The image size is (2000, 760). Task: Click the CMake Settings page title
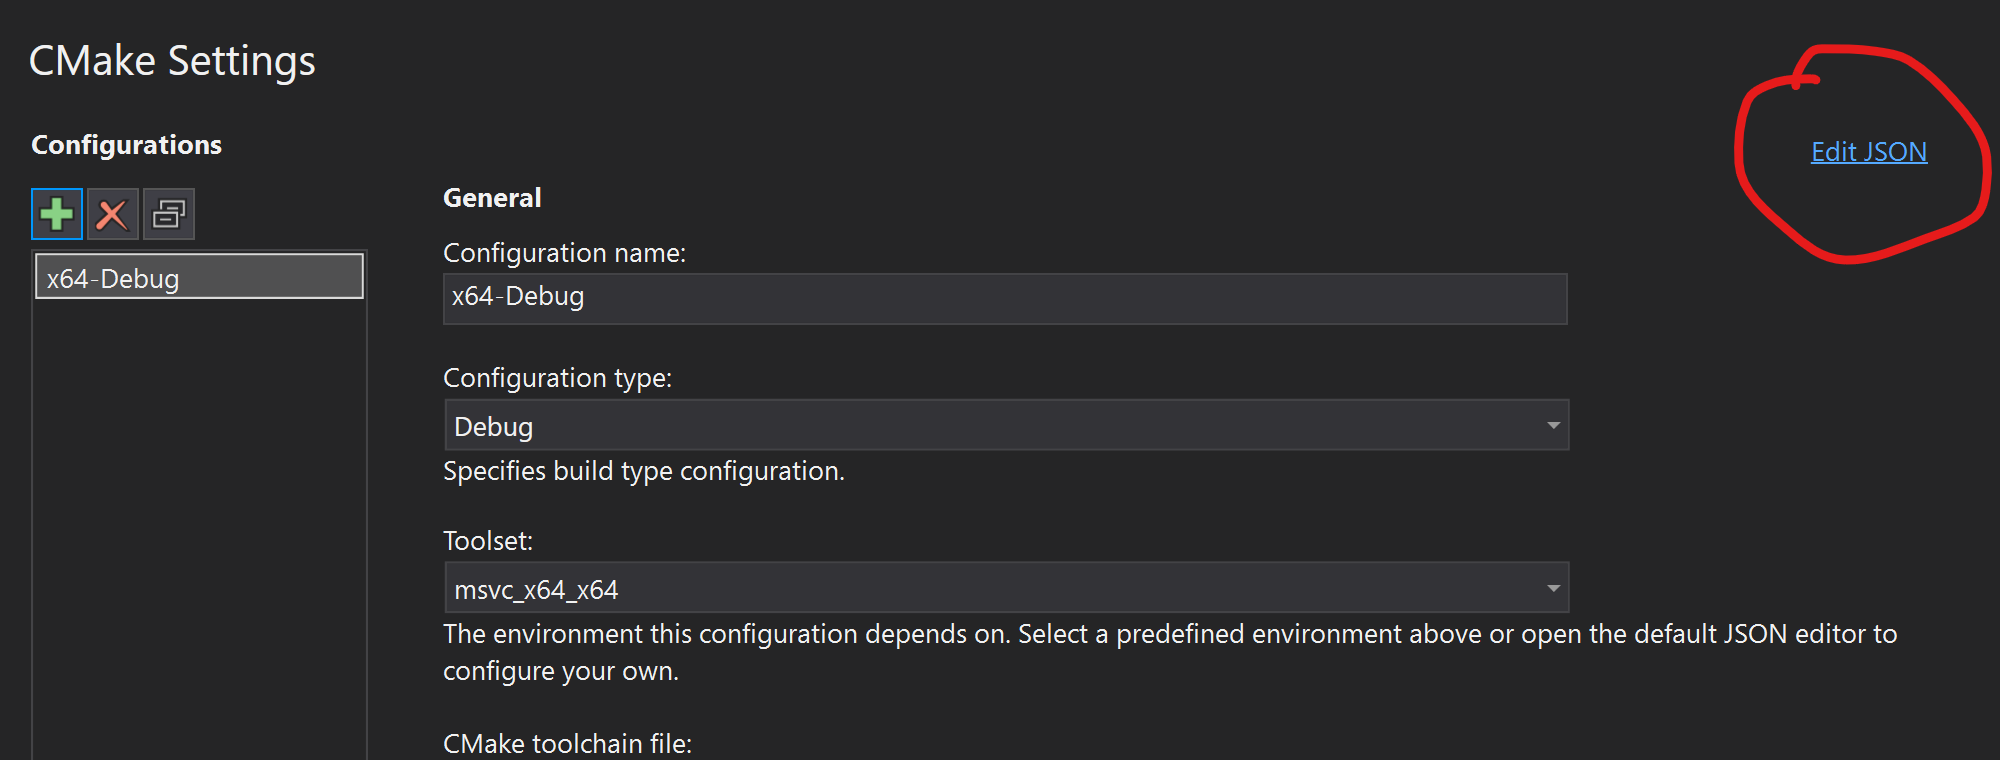point(172,61)
